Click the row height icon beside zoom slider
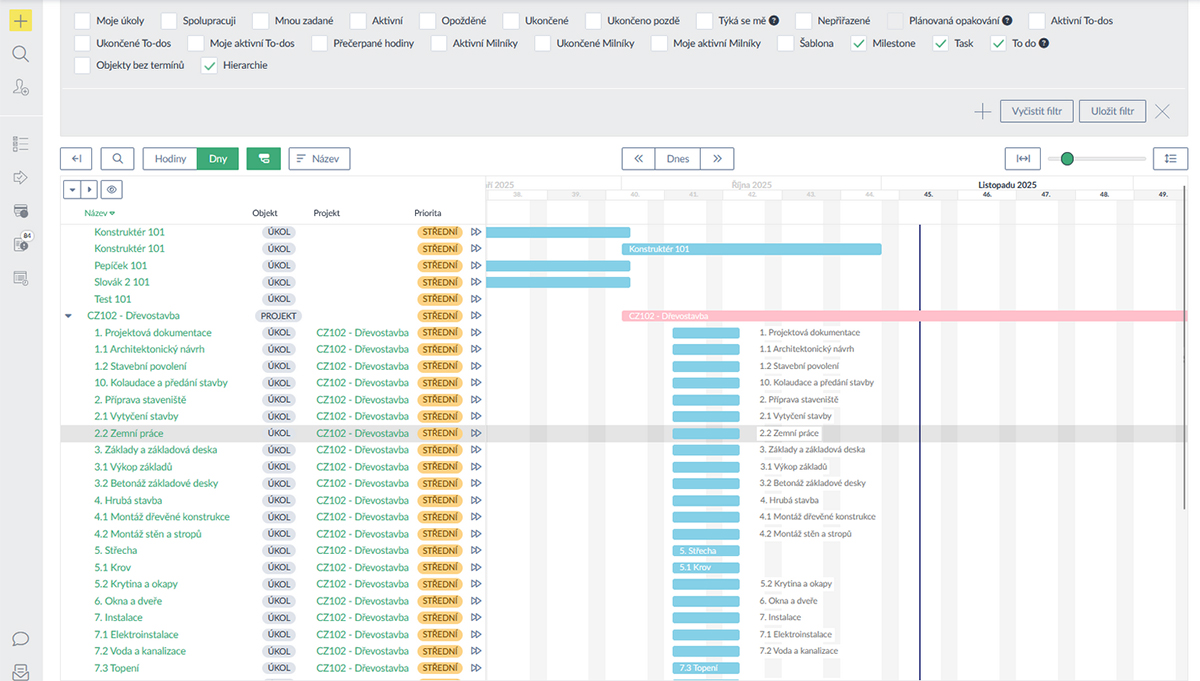1200x681 pixels. [x=1170, y=158]
